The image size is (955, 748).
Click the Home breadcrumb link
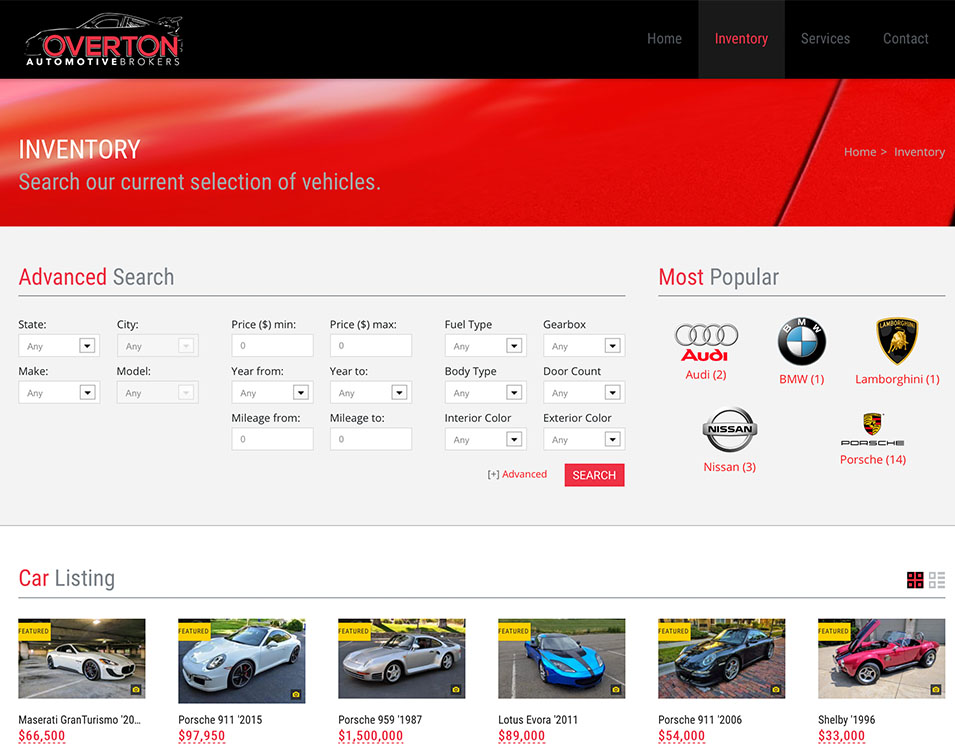point(860,152)
